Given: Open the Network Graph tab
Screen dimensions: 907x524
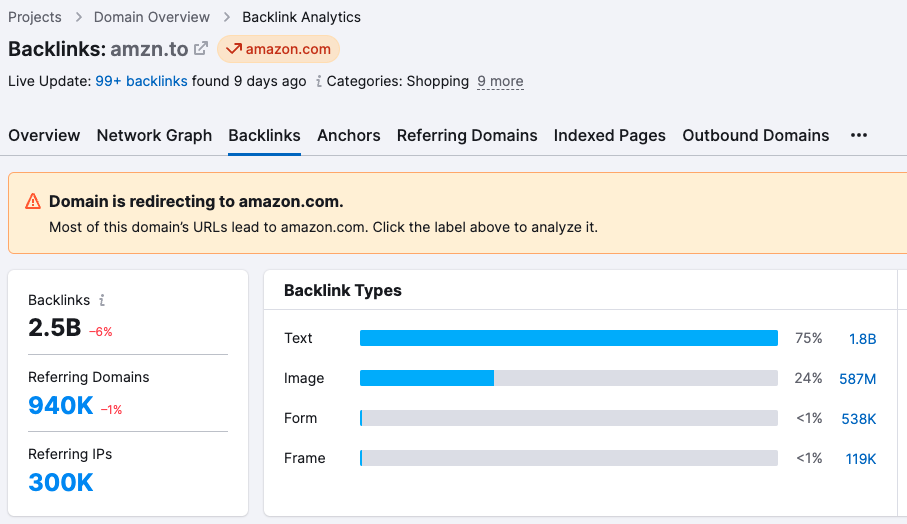Looking at the screenshot, I should point(154,135).
